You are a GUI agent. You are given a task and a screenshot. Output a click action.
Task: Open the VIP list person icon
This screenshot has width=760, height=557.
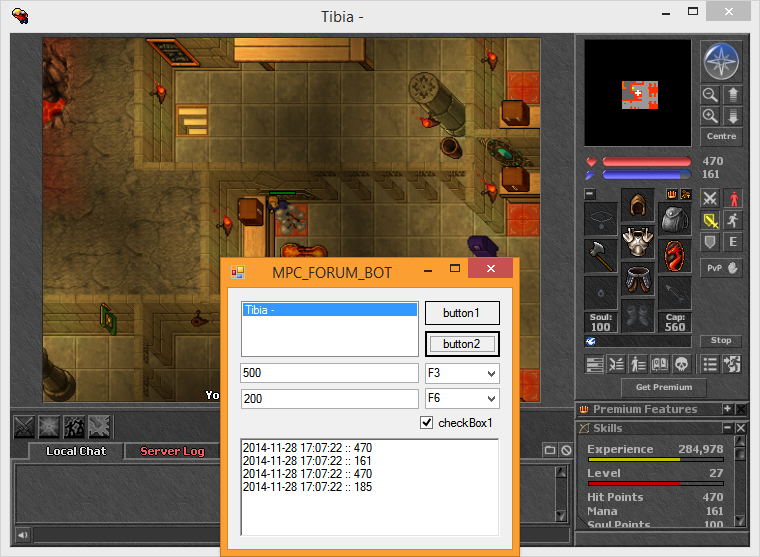coord(638,364)
